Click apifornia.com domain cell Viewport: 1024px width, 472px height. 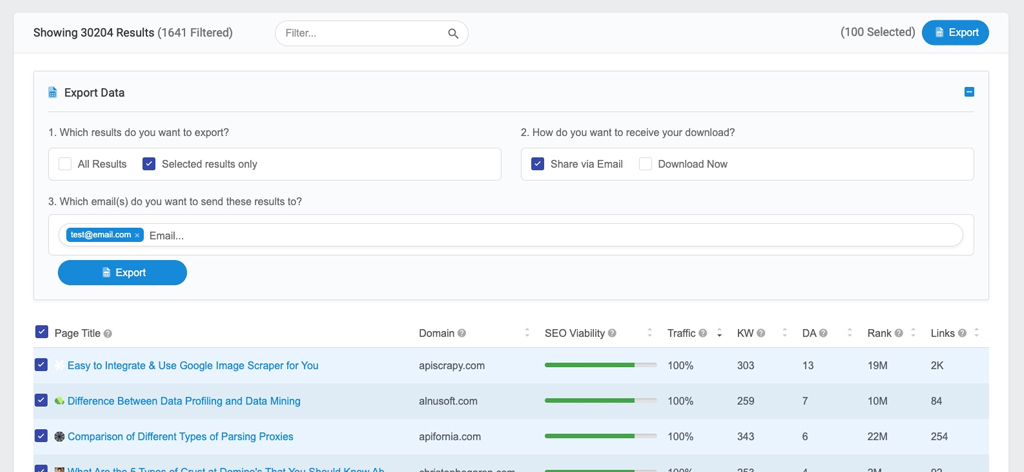pyautogui.click(x=450, y=436)
